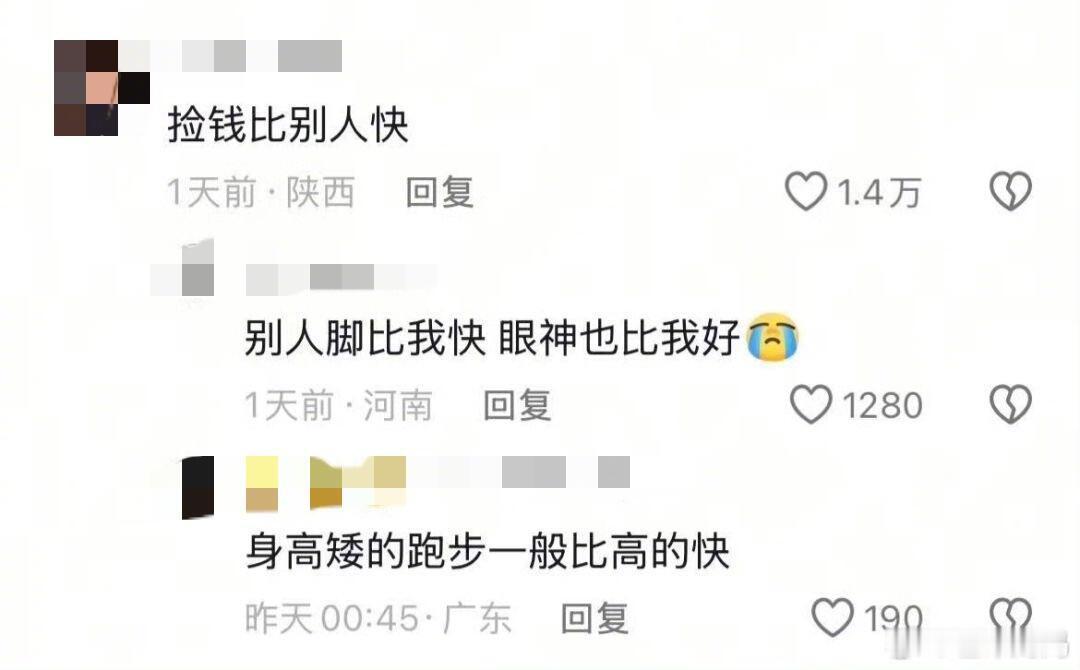This screenshot has width=1080, height=670.
Task: Dislike the 别人脚比我快 reply
Action: pyautogui.click(x=1010, y=404)
